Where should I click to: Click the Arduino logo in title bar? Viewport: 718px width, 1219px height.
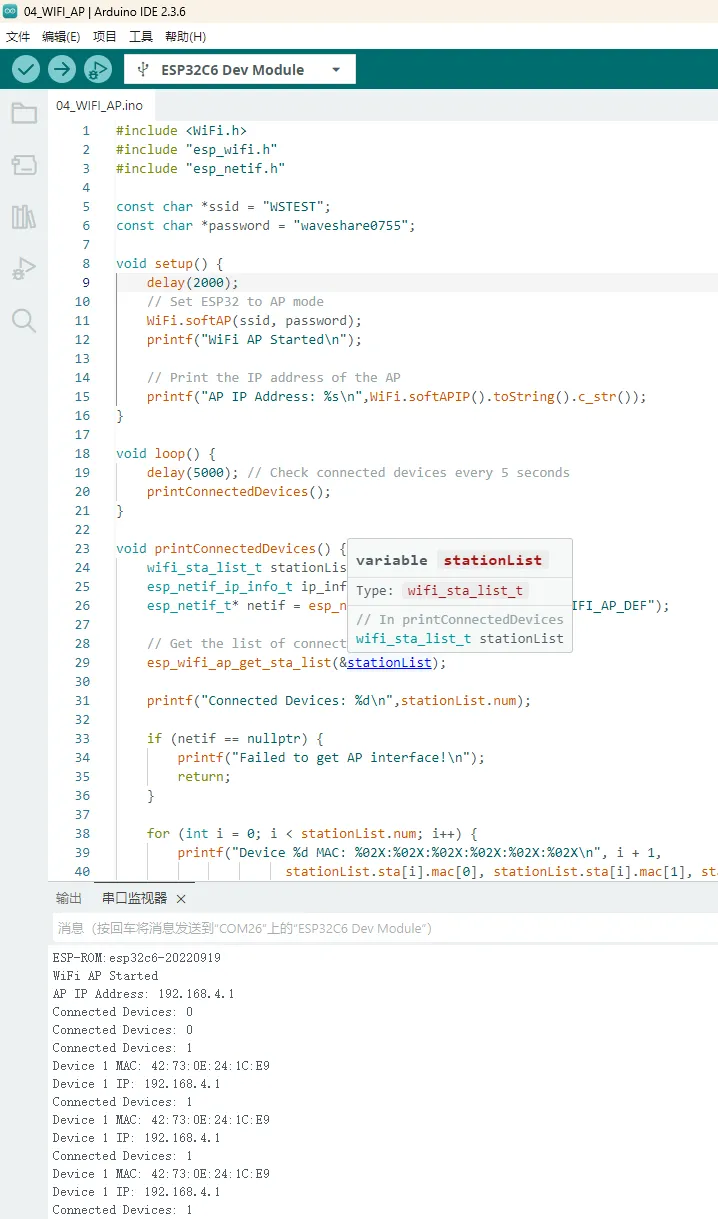click(11, 12)
